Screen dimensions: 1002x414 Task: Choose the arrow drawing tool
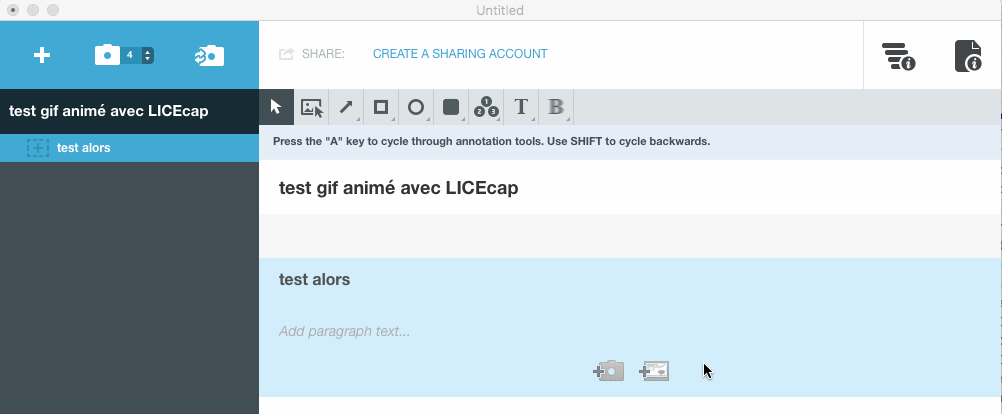coord(346,107)
